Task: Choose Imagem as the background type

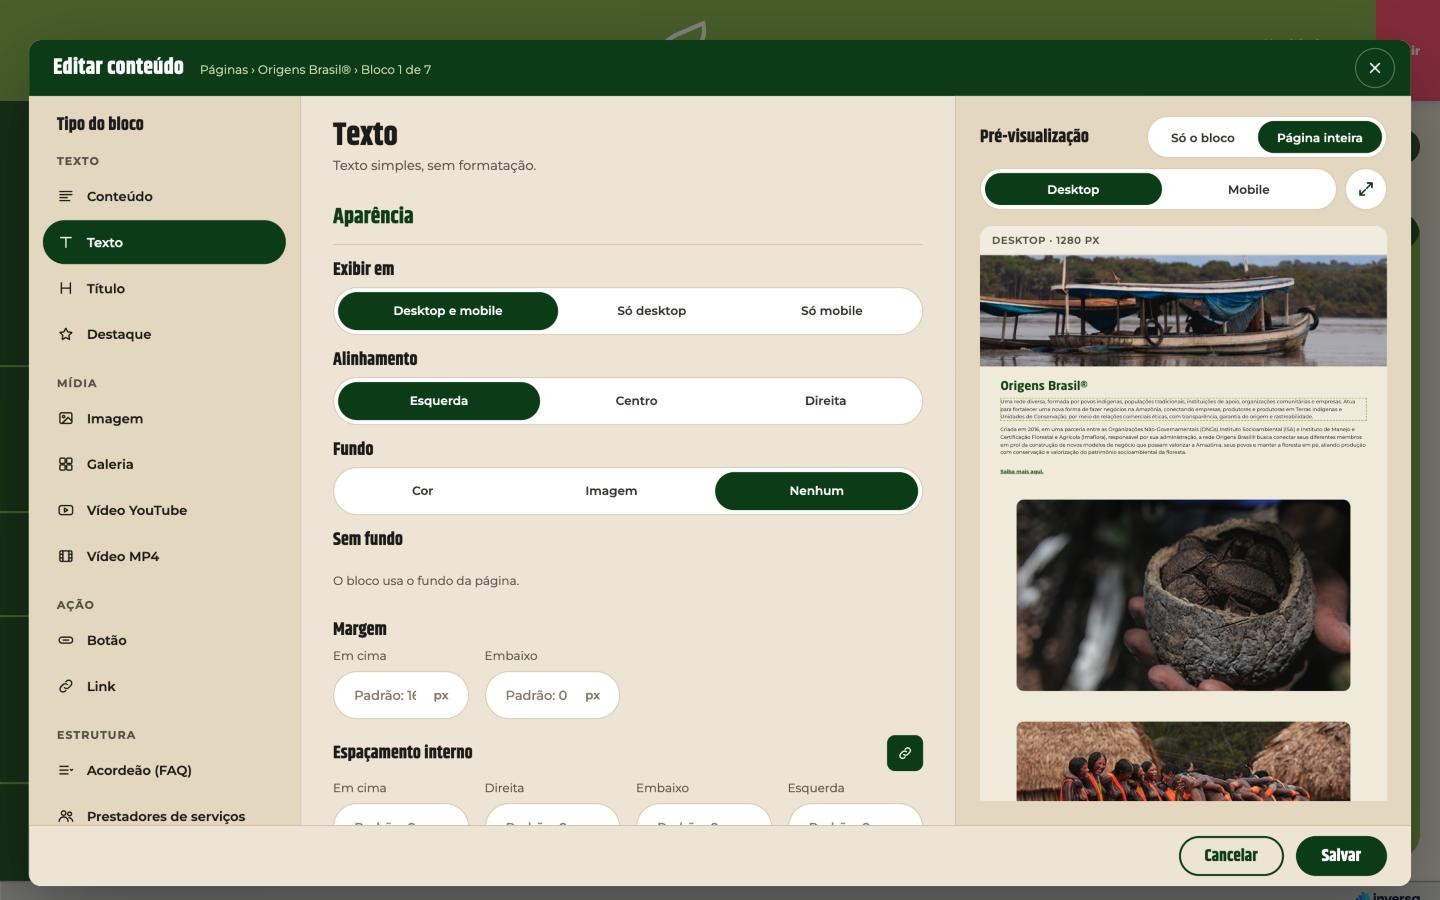Action: click(x=611, y=491)
